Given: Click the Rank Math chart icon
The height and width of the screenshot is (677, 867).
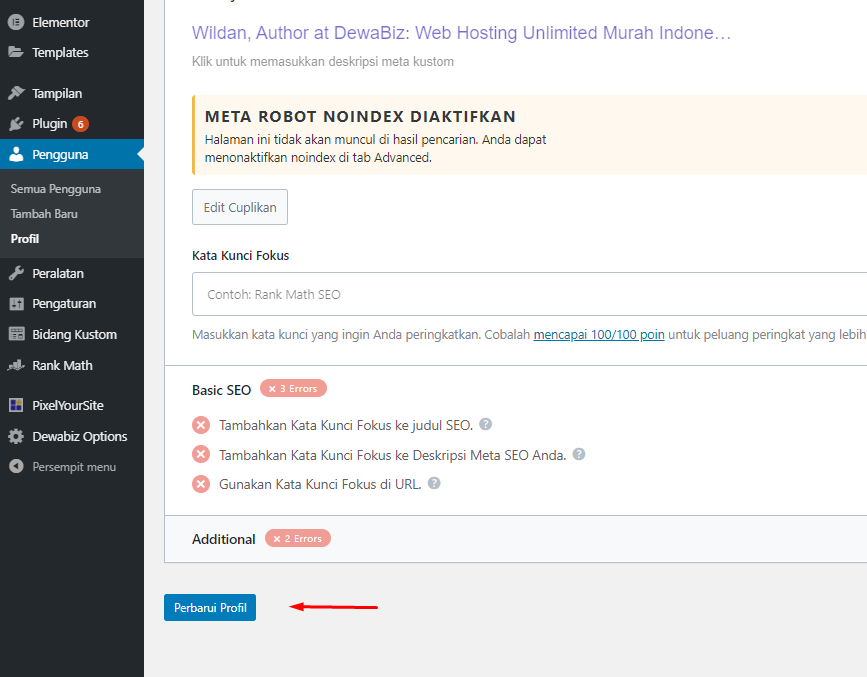Looking at the screenshot, I should pos(16,365).
